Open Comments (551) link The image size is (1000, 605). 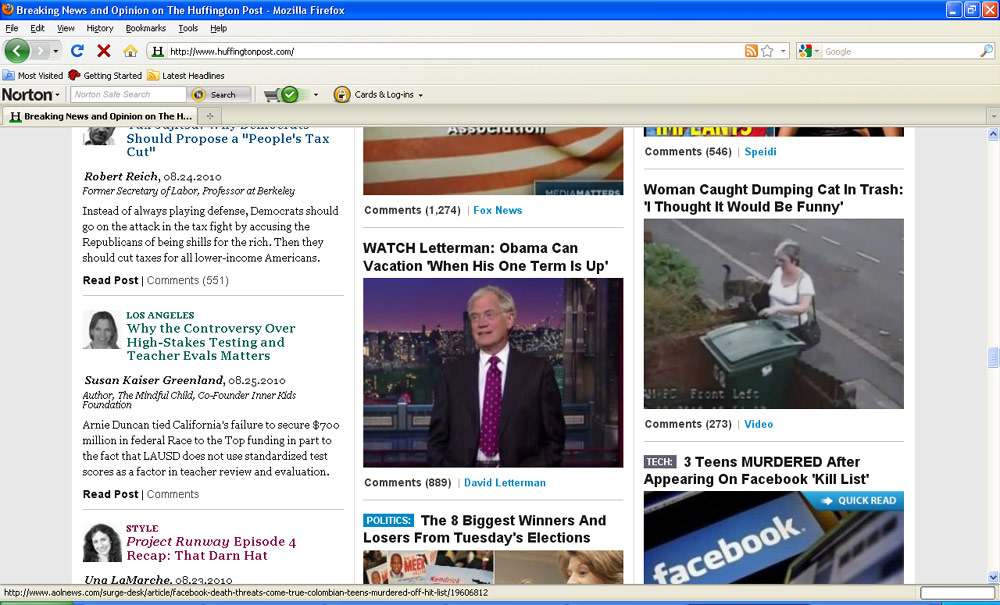point(188,281)
